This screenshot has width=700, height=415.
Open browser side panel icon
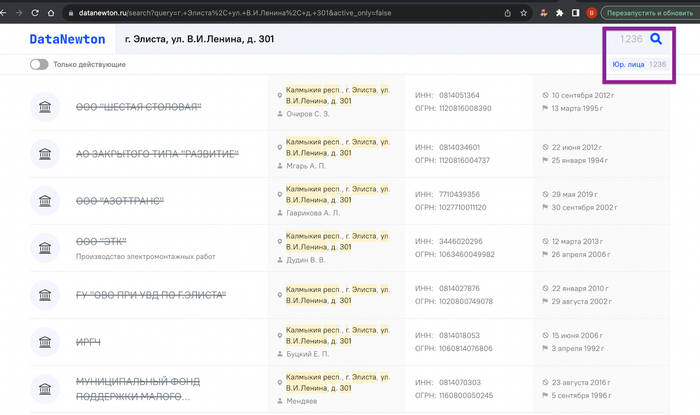point(575,13)
